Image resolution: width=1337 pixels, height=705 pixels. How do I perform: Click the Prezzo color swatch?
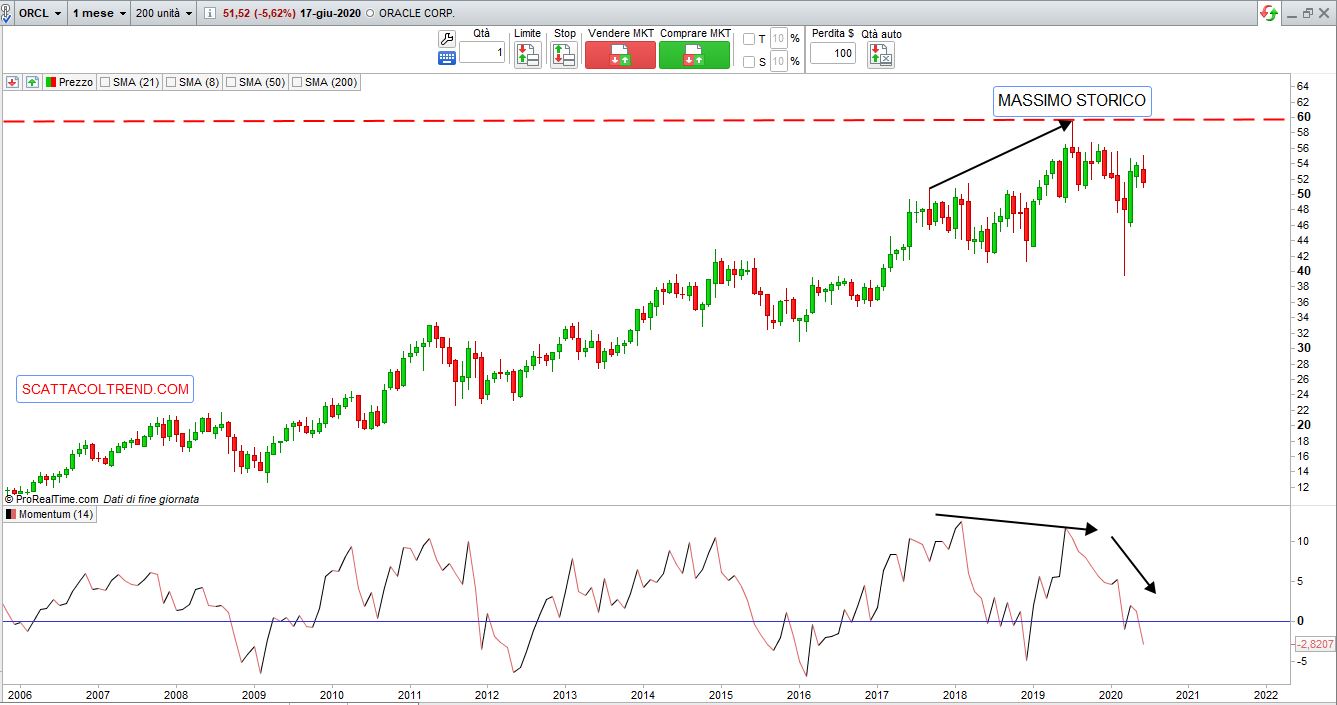[x=50, y=82]
